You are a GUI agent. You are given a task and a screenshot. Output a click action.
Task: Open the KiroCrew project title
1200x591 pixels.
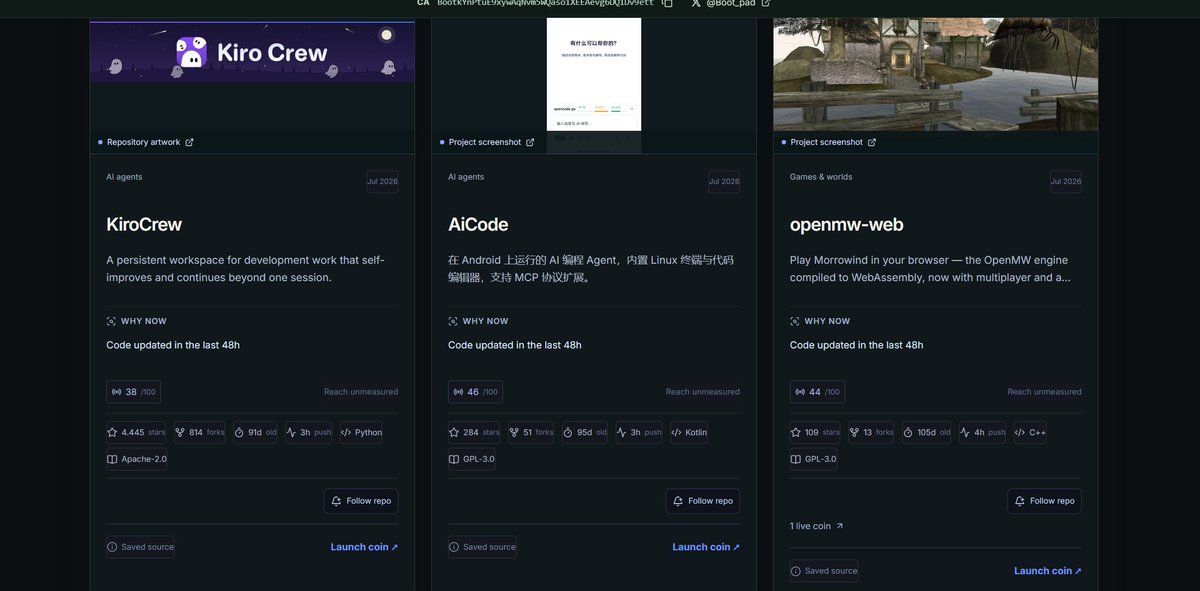(144, 224)
